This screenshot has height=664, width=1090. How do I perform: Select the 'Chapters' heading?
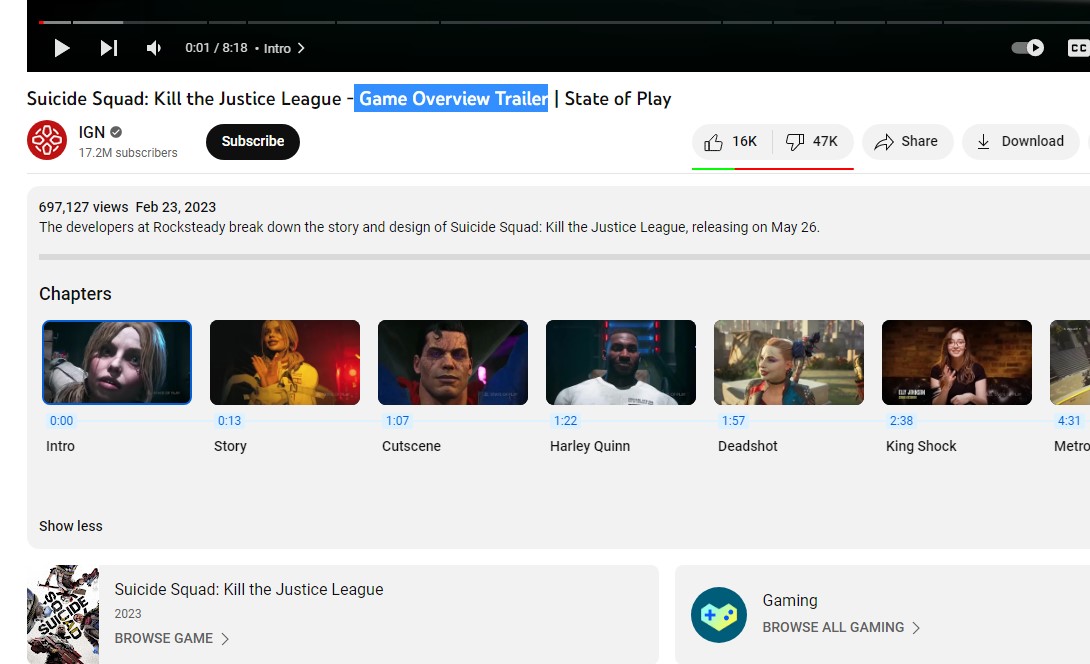75,294
